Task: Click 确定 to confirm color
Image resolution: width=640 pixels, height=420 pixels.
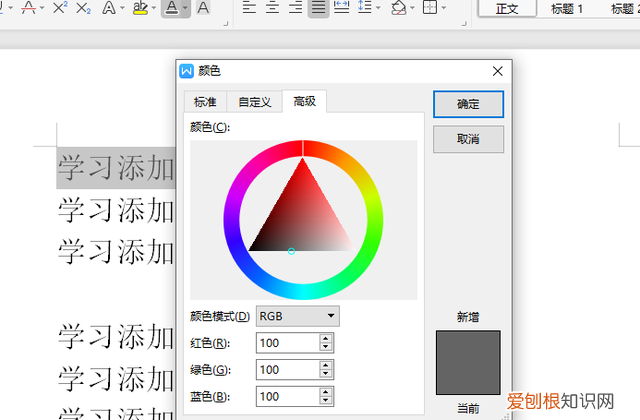Action: point(468,104)
